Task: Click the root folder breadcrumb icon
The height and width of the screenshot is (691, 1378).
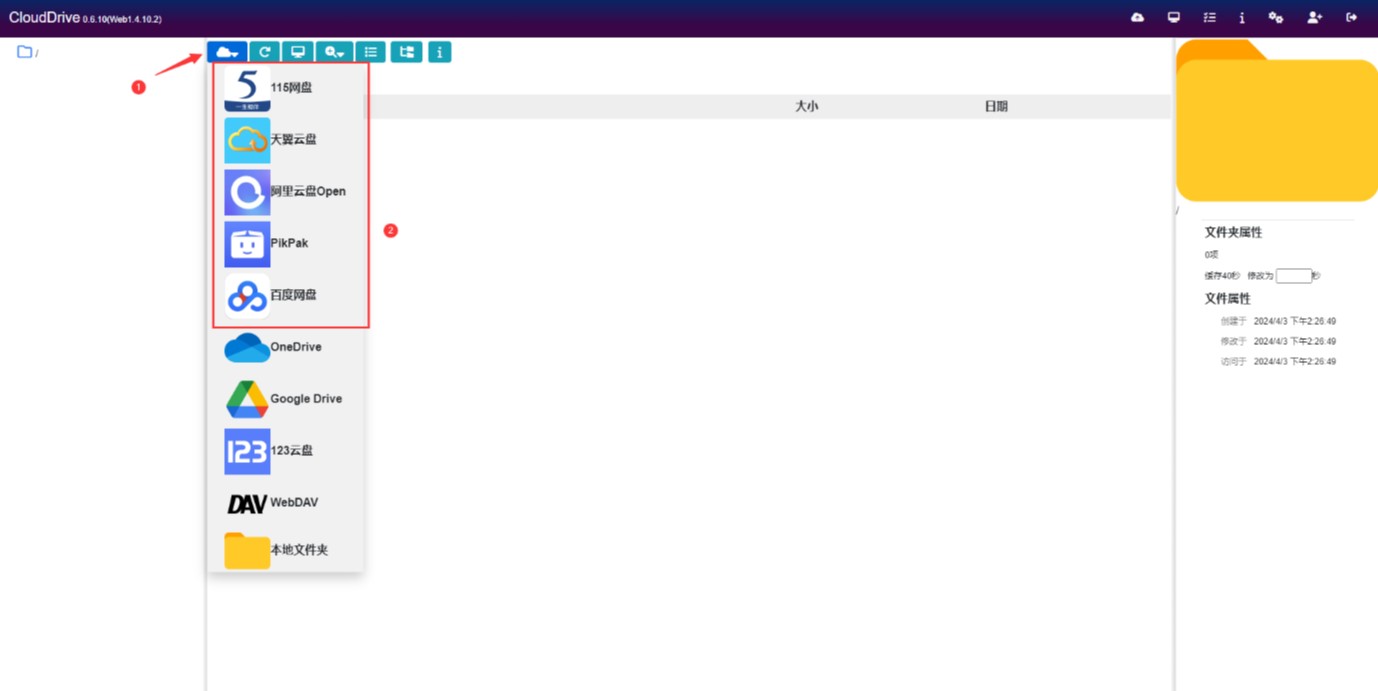Action: [24, 52]
